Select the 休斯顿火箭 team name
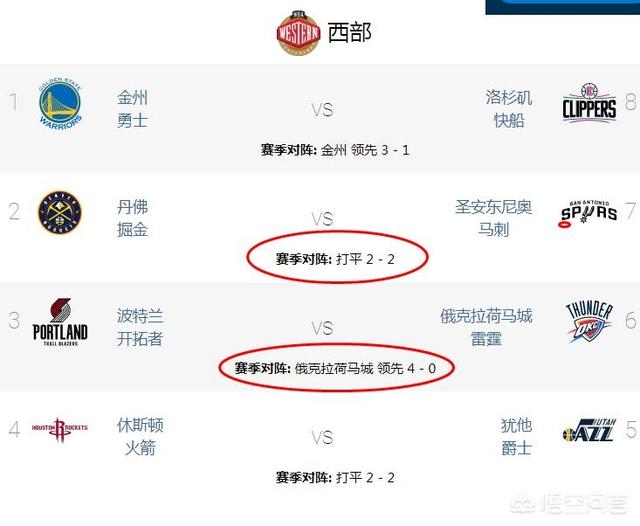Image resolution: width=640 pixels, height=526 pixels. [x=140, y=437]
